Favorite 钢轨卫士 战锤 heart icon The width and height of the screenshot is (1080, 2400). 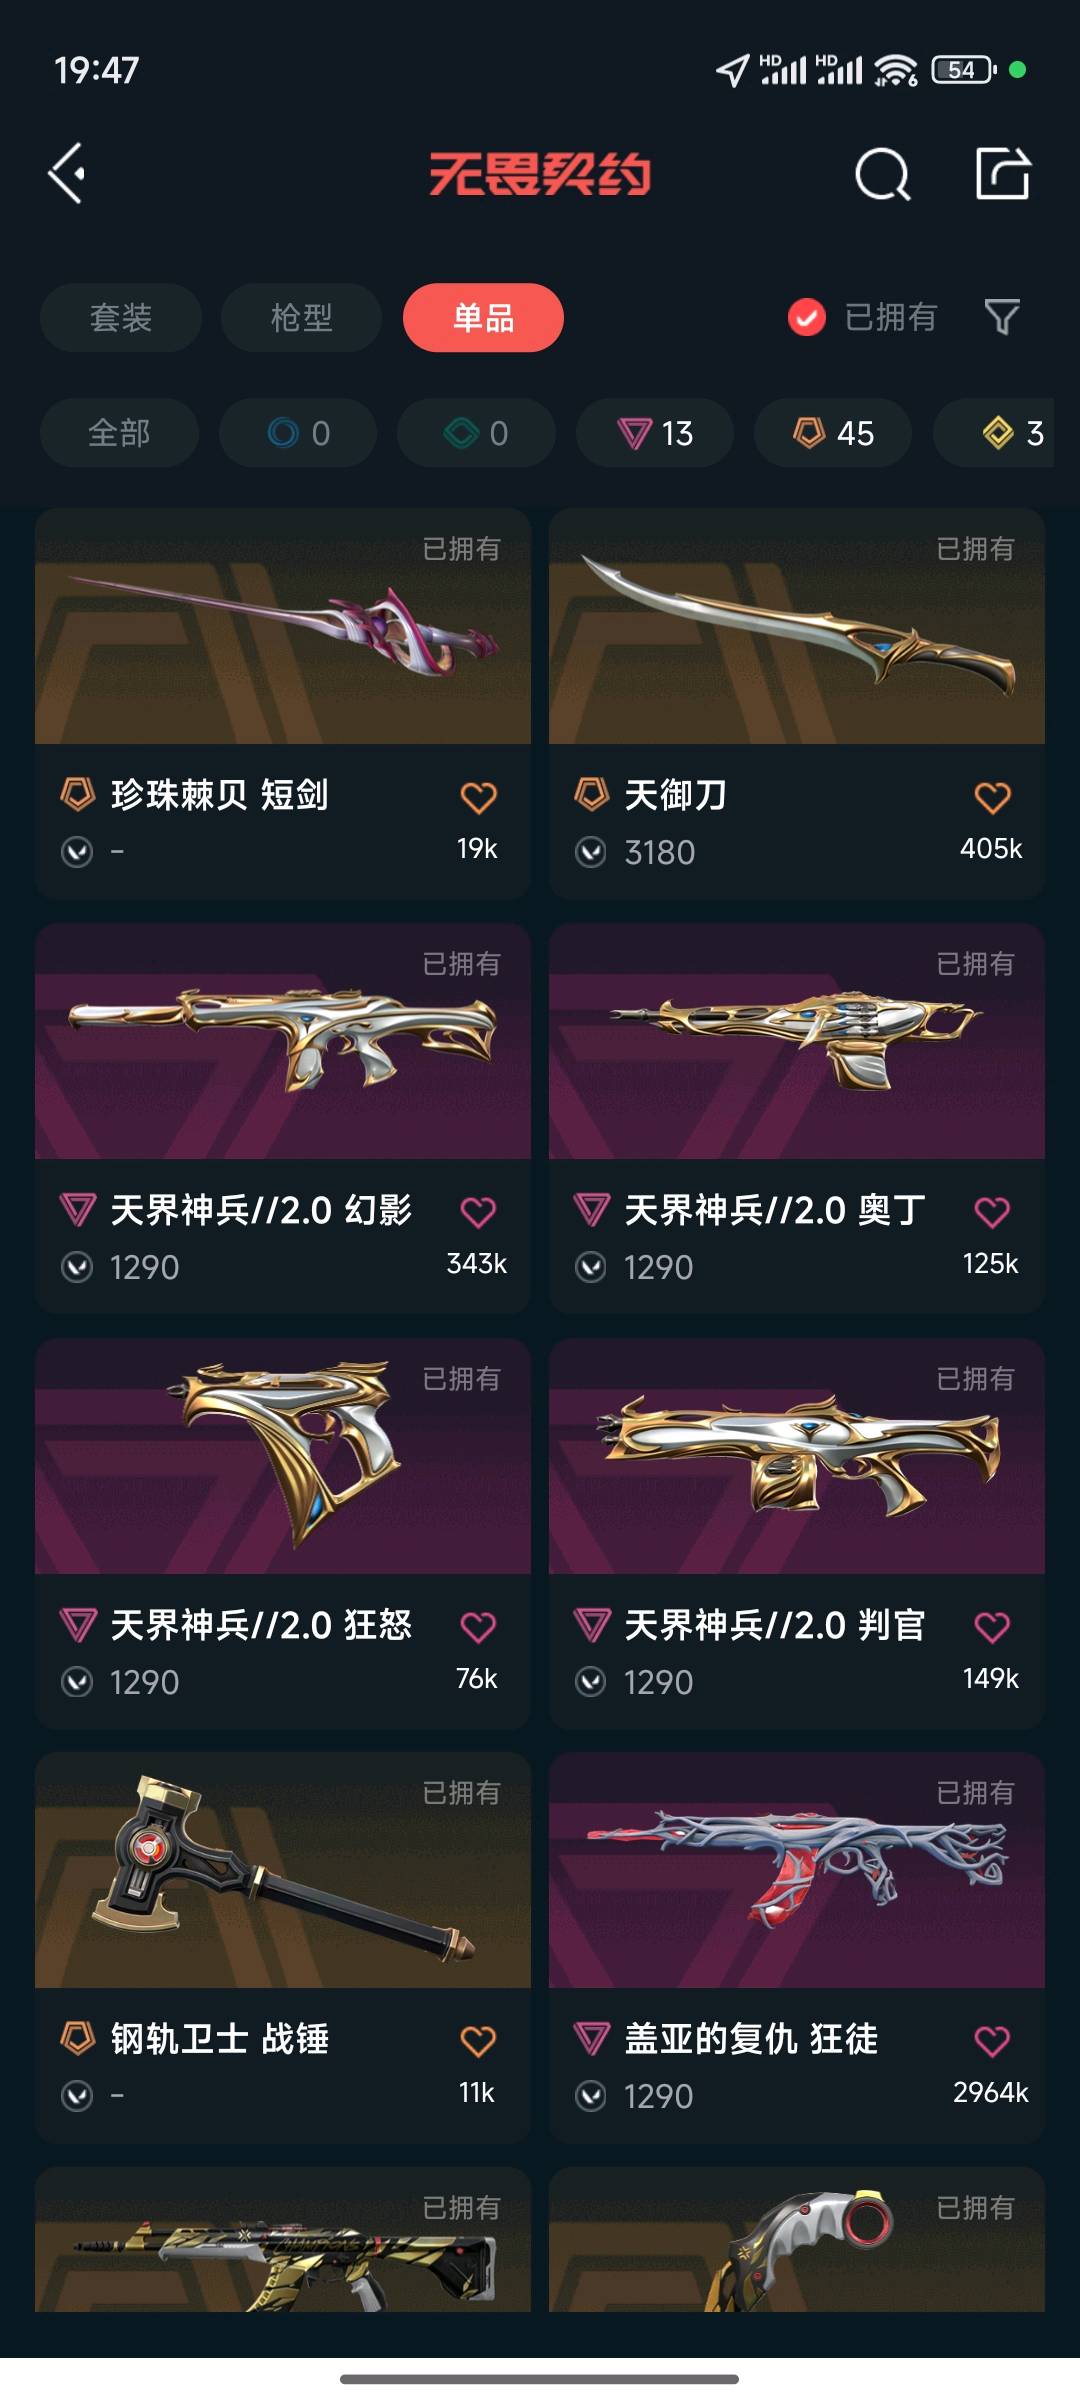coord(478,2040)
